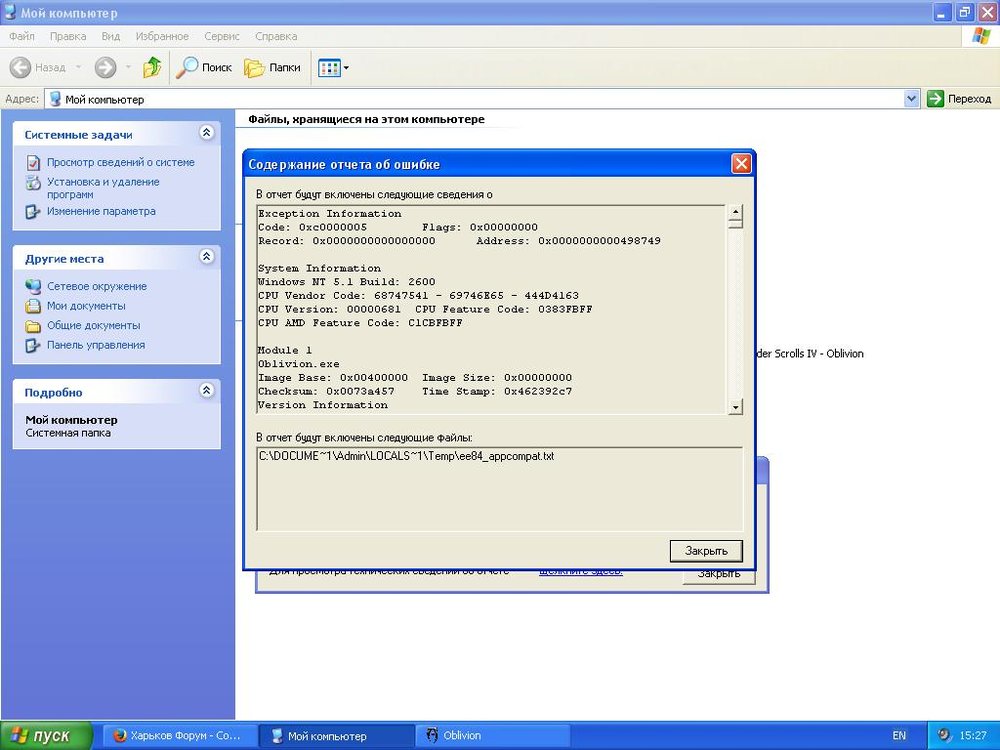Screen dimensions: 1000x750
Task: Click Просмотр сведений о системе link
Action: pos(121,163)
